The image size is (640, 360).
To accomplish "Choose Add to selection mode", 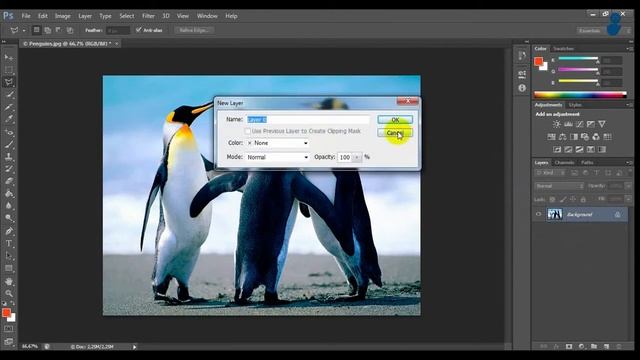I will click(48, 30).
